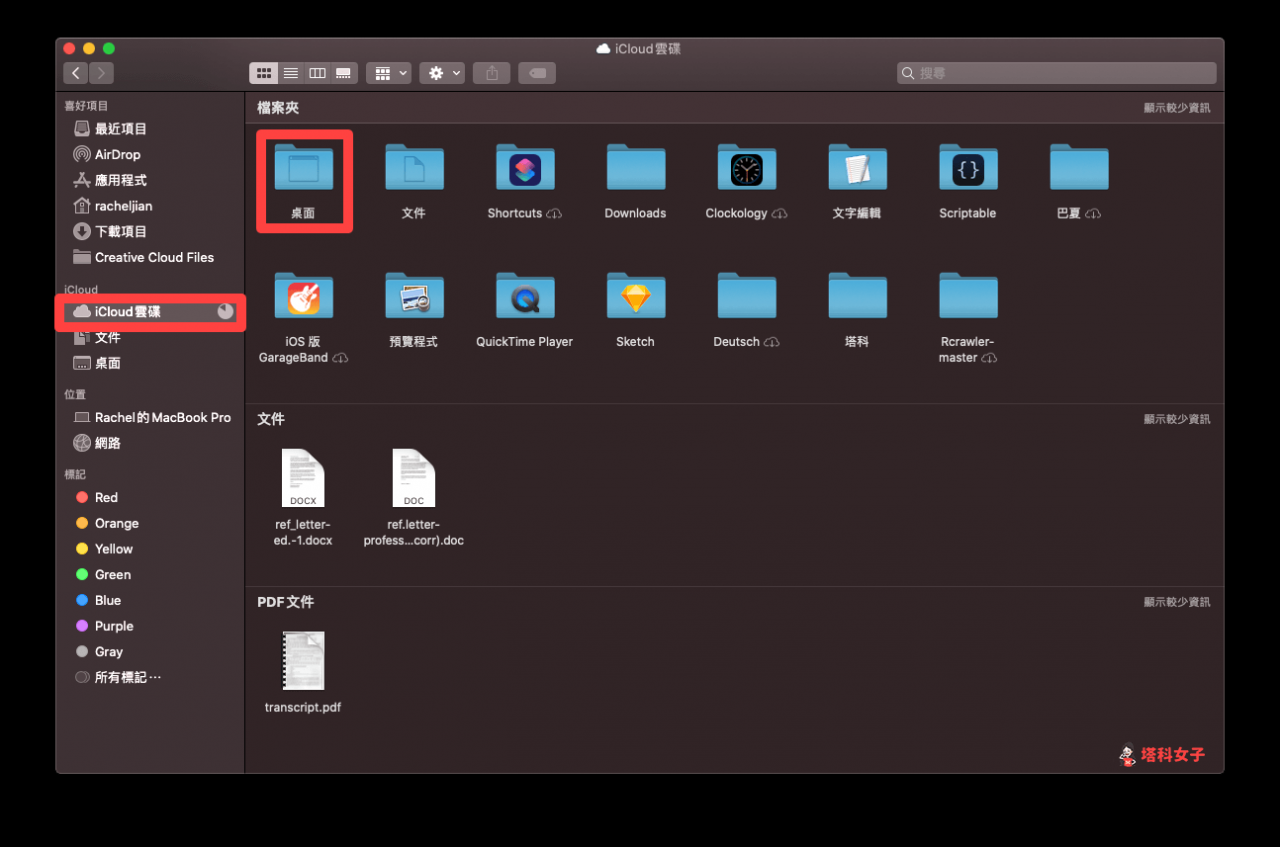Image resolution: width=1280 pixels, height=847 pixels.
Task: Download Shortcuts via its cloud icon
Action: 554,214
